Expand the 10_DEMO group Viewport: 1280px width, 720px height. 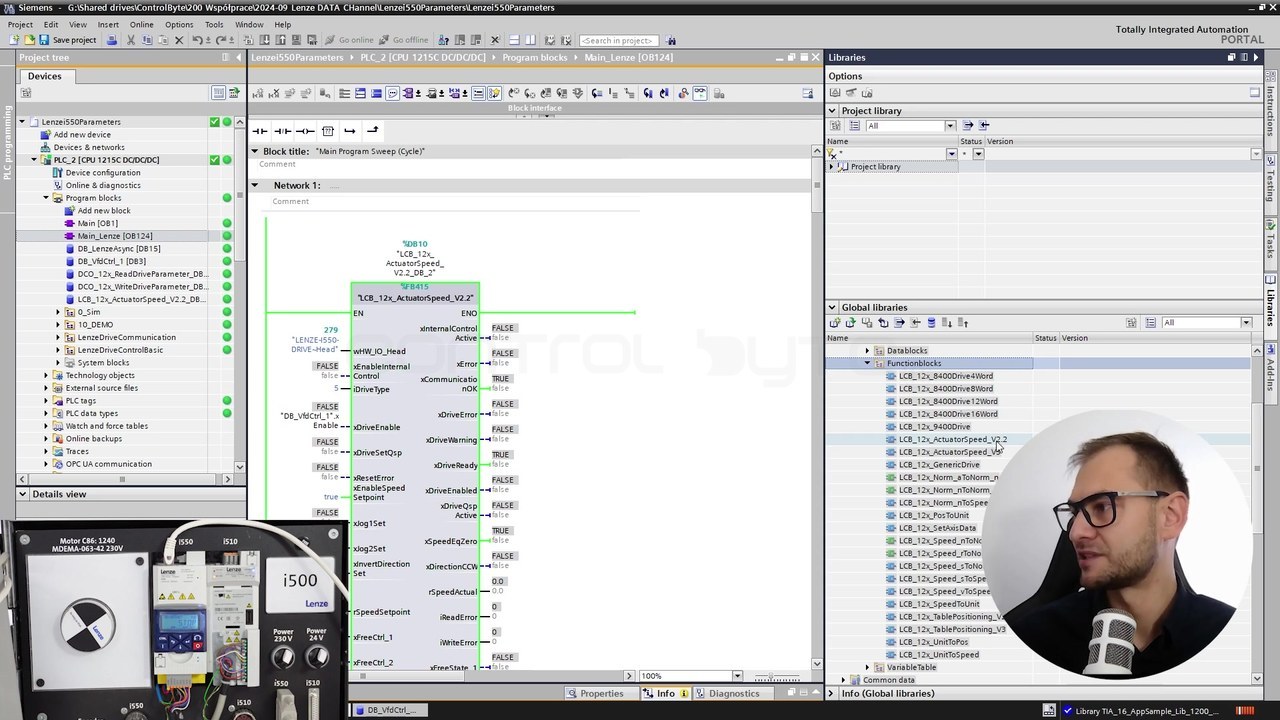pyautogui.click(x=58, y=325)
